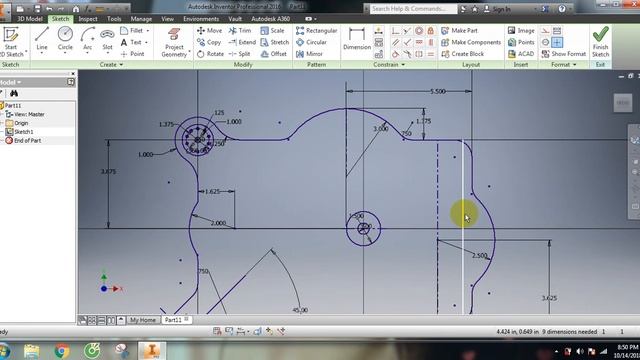Insert ACAD file

pos(521,54)
